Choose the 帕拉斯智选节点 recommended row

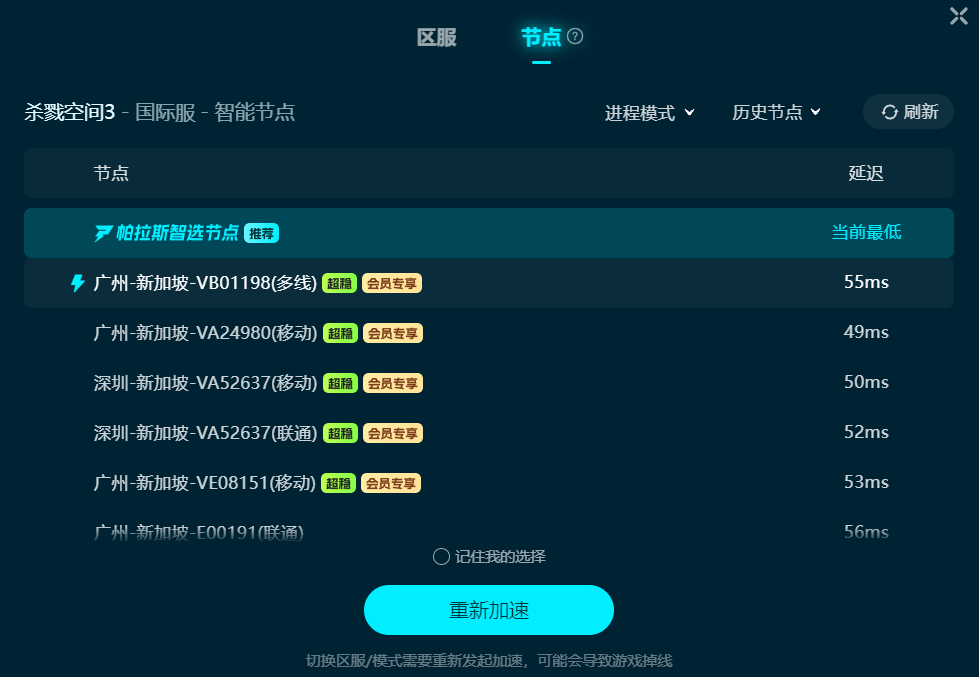pyautogui.click(x=489, y=233)
